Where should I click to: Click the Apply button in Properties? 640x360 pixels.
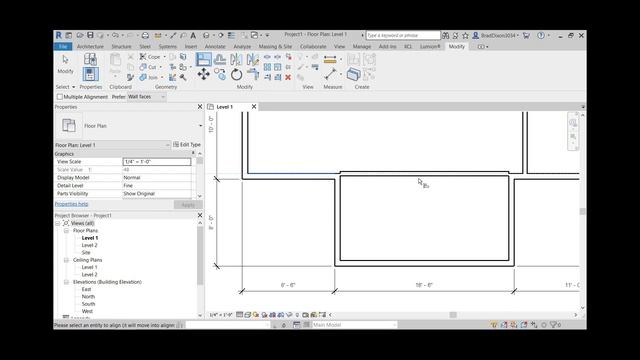[x=188, y=204]
